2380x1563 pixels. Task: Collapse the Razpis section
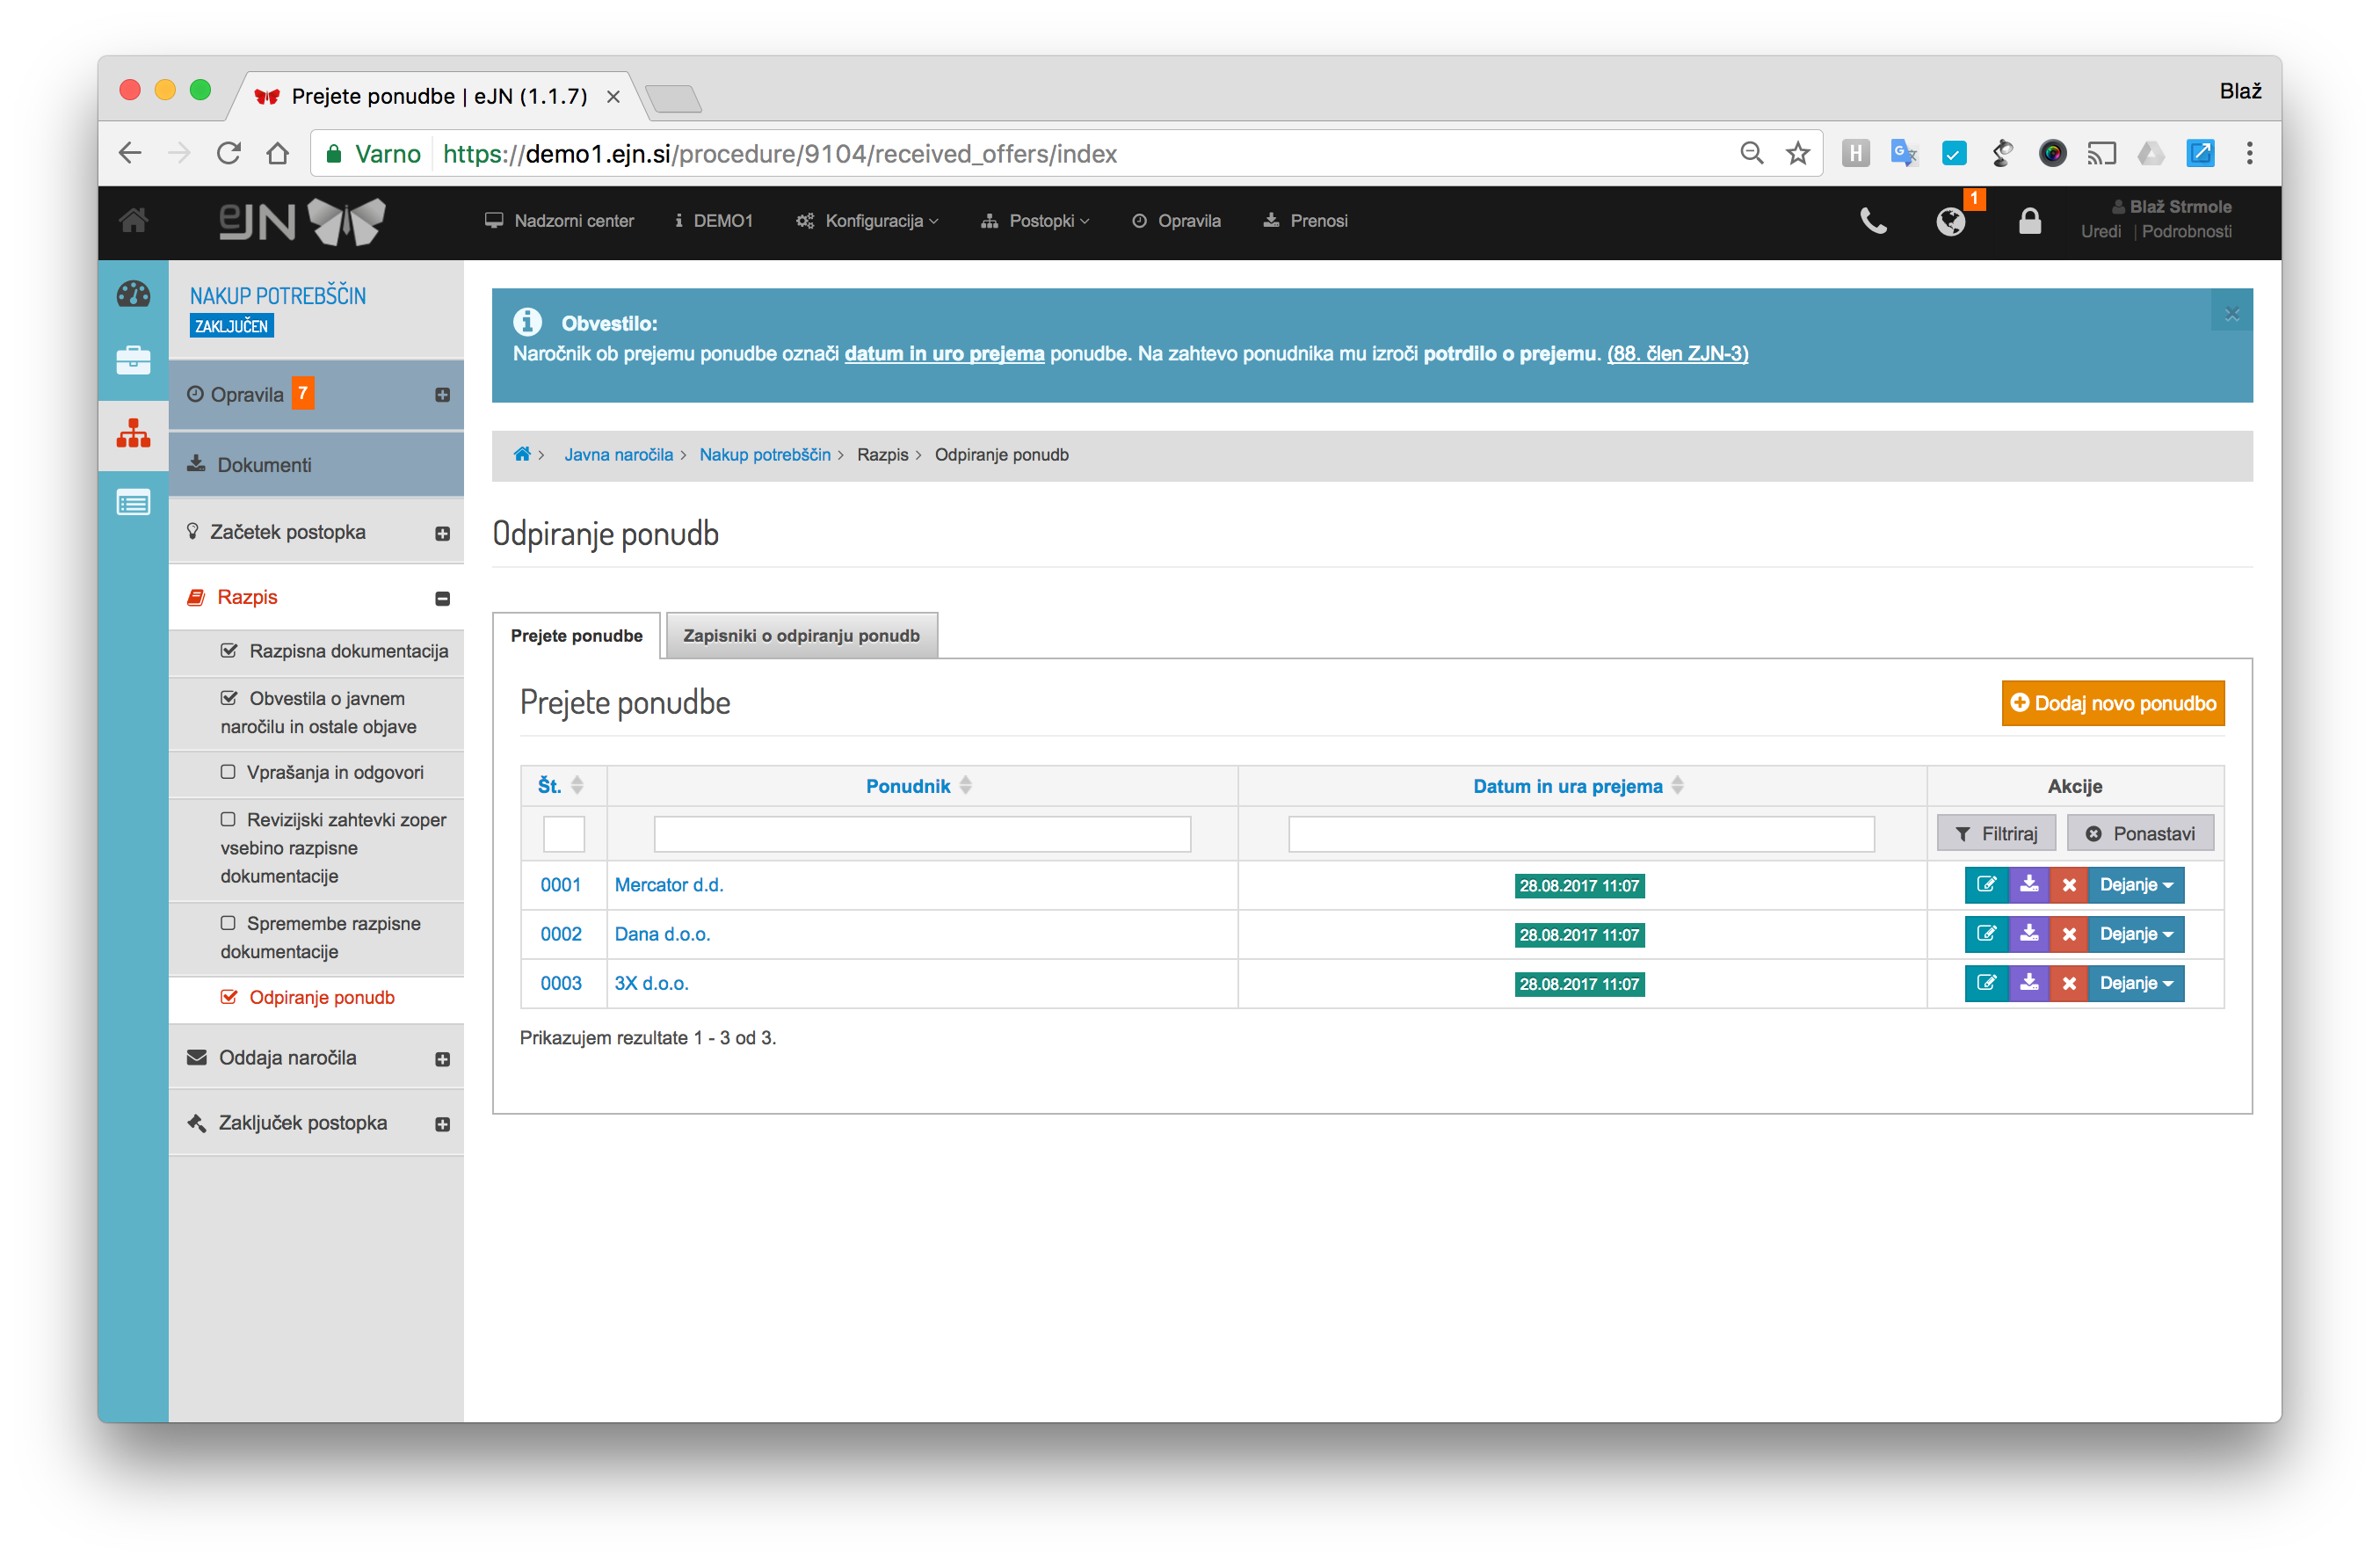pyautogui.click(x=442, y=598)
